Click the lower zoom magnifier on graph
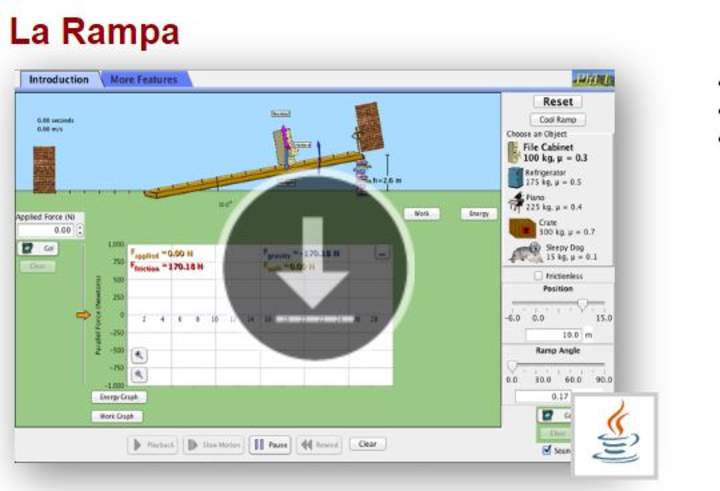720x491 pixels. point(139,373)
